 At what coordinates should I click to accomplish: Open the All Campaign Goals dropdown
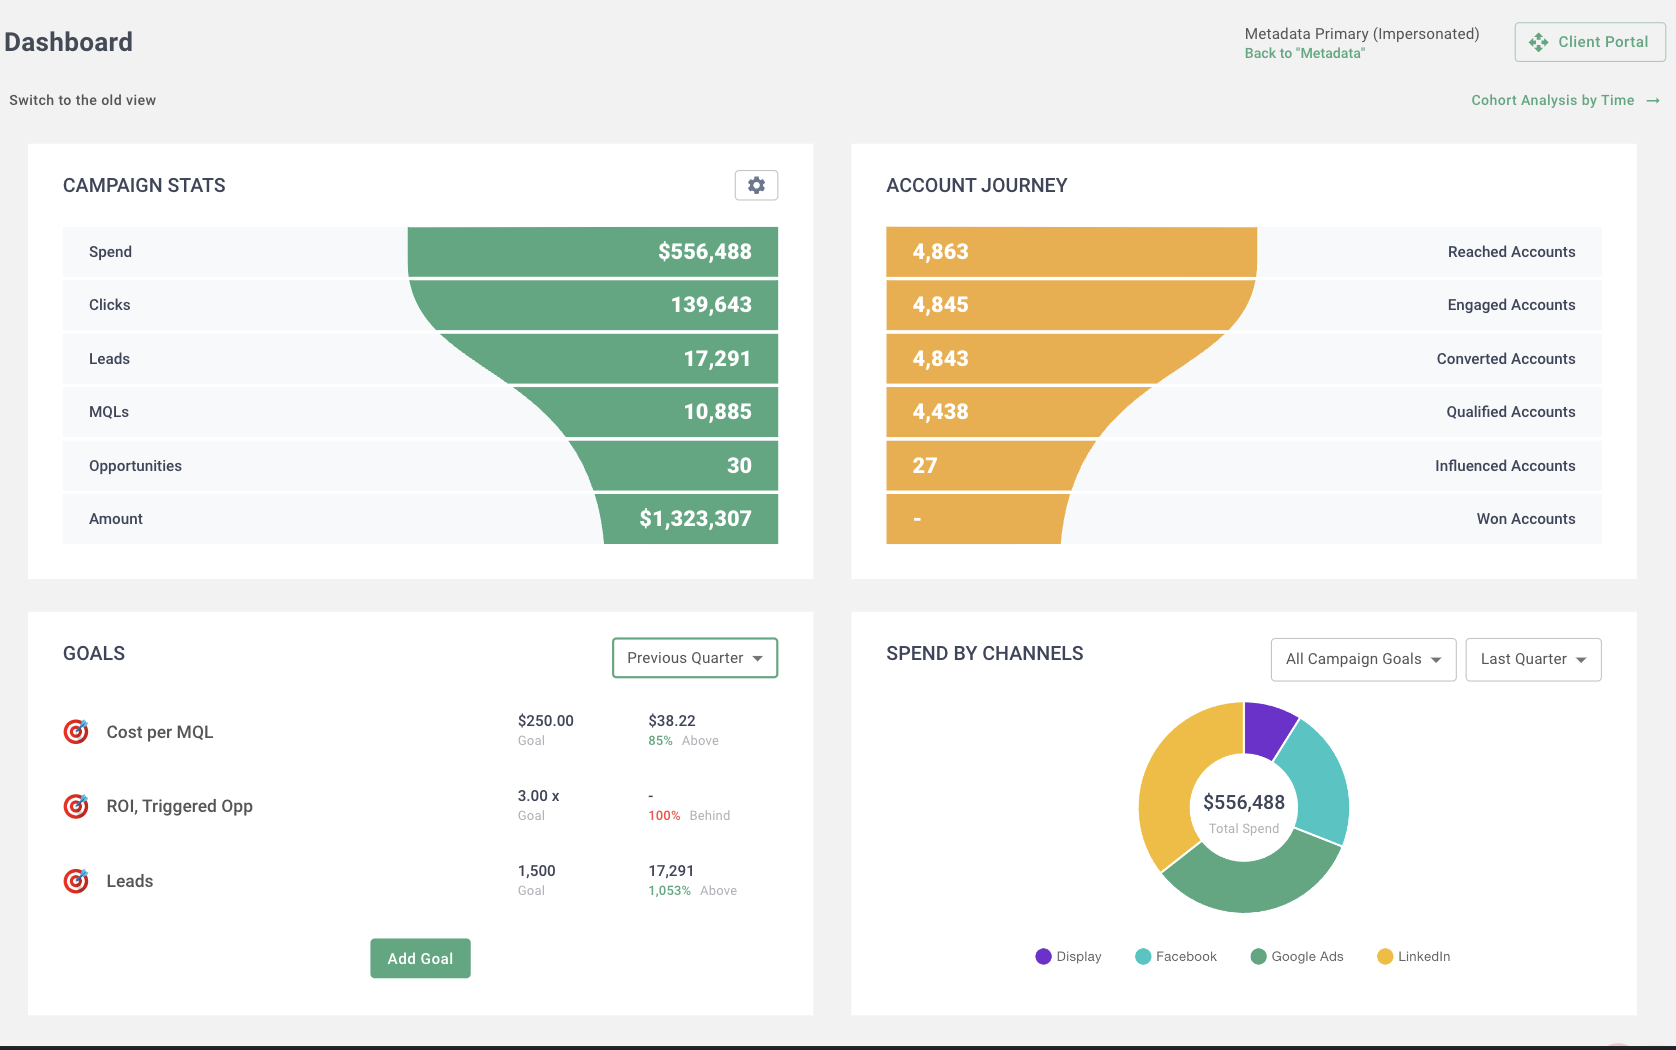[x=1363, y=660]
